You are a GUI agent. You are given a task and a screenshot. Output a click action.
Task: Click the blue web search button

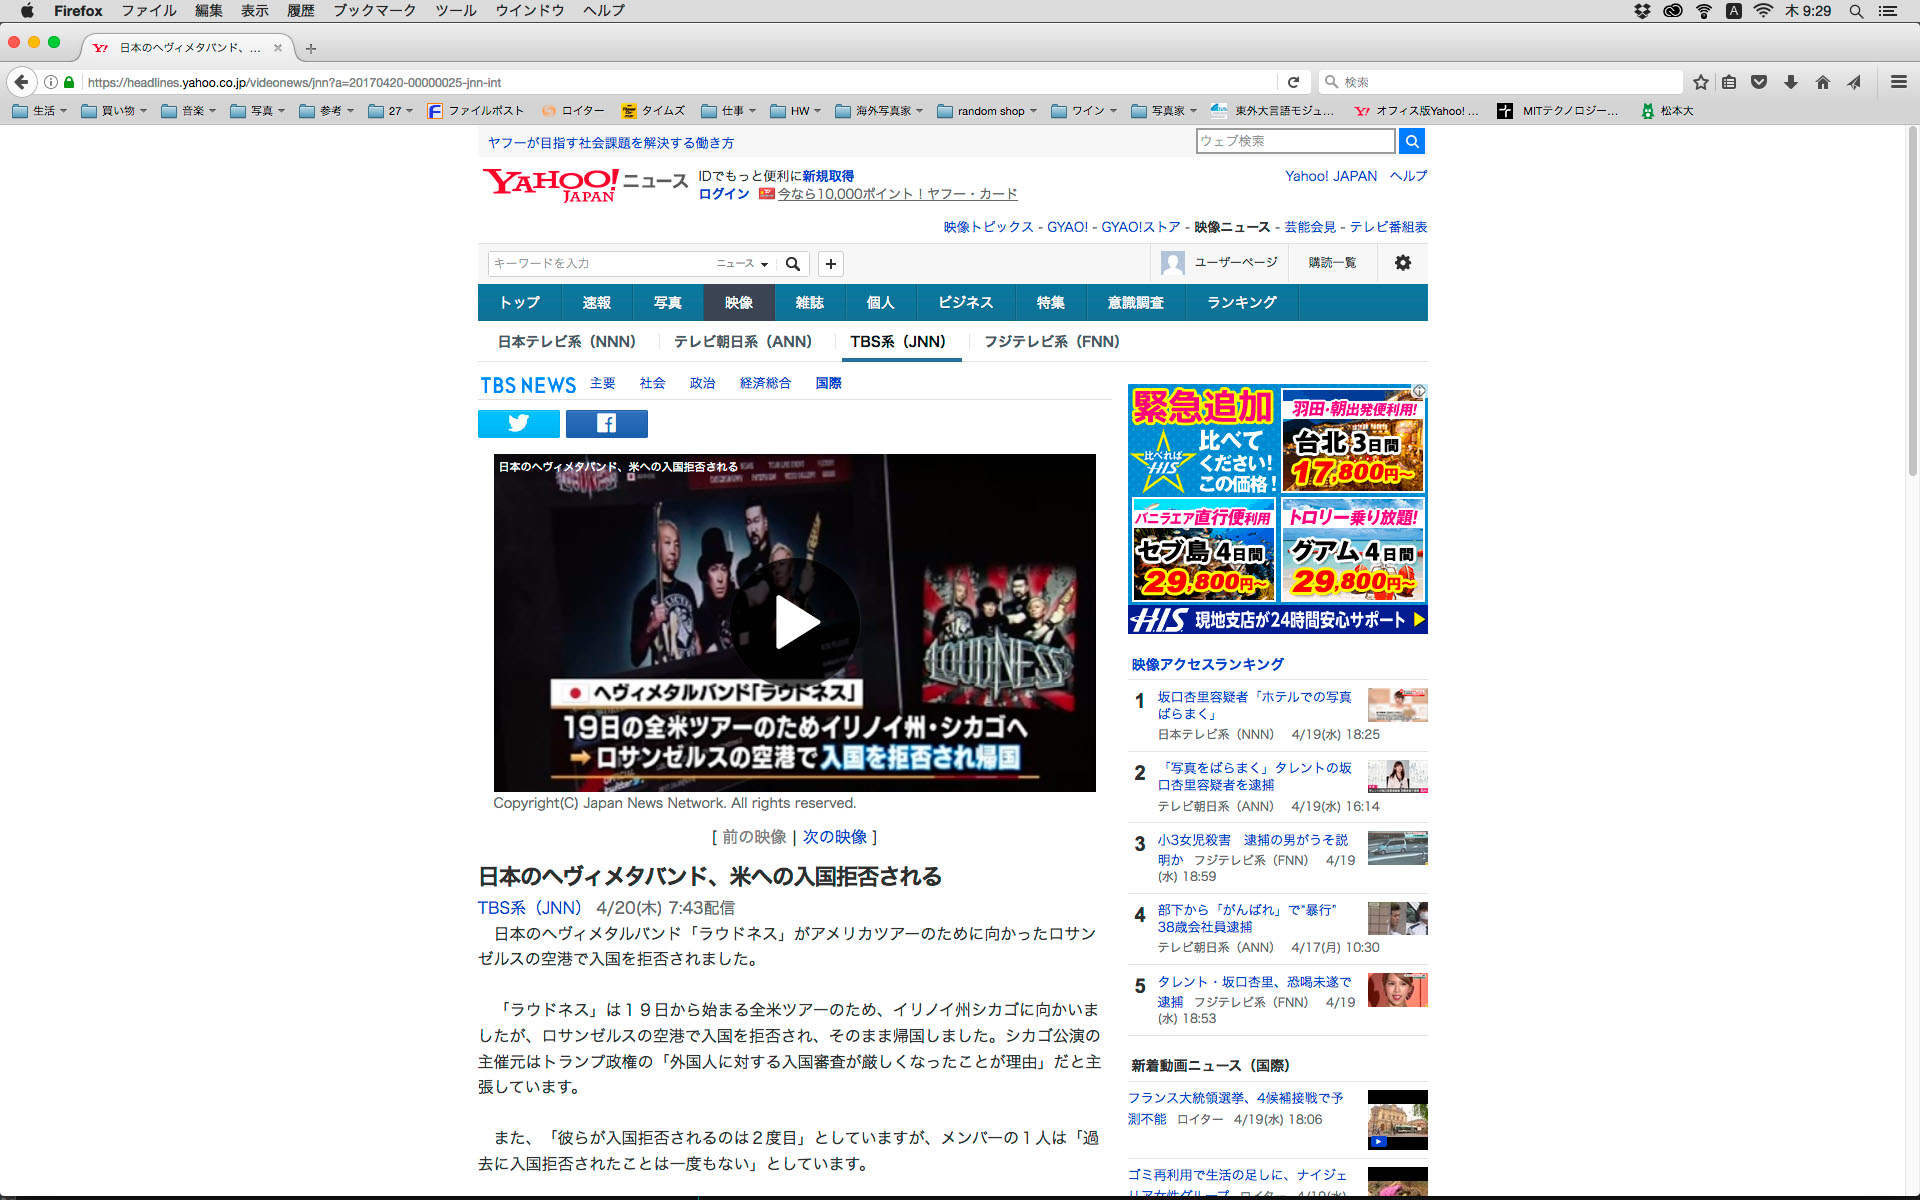tap(1411, 141)
